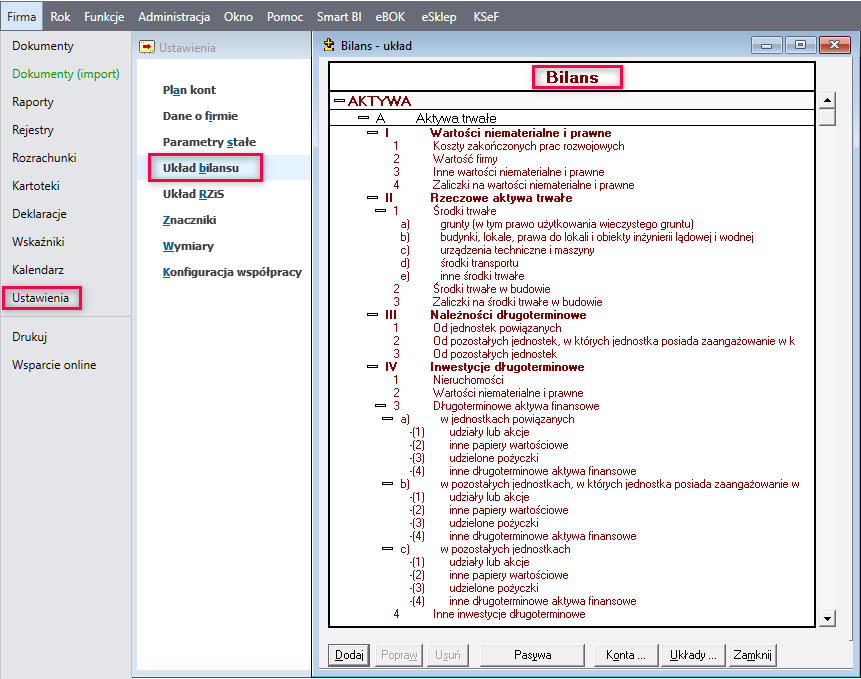
Task: Collapse section A Aktywa trwałe
Action: click(x=363, y=117)
